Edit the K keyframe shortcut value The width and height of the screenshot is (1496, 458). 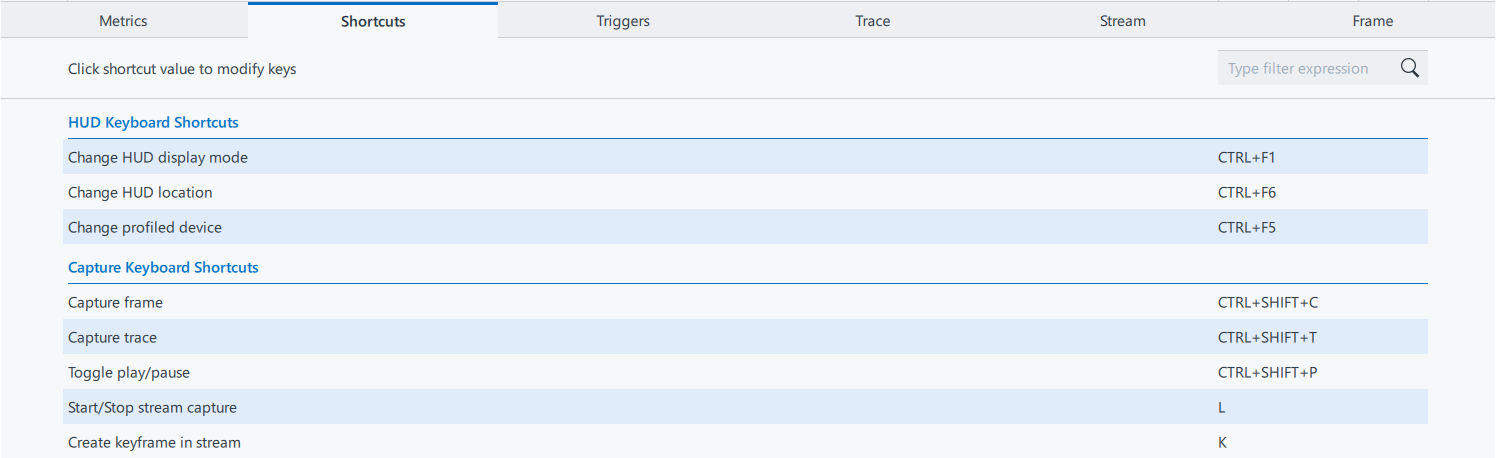[1222, 442]
